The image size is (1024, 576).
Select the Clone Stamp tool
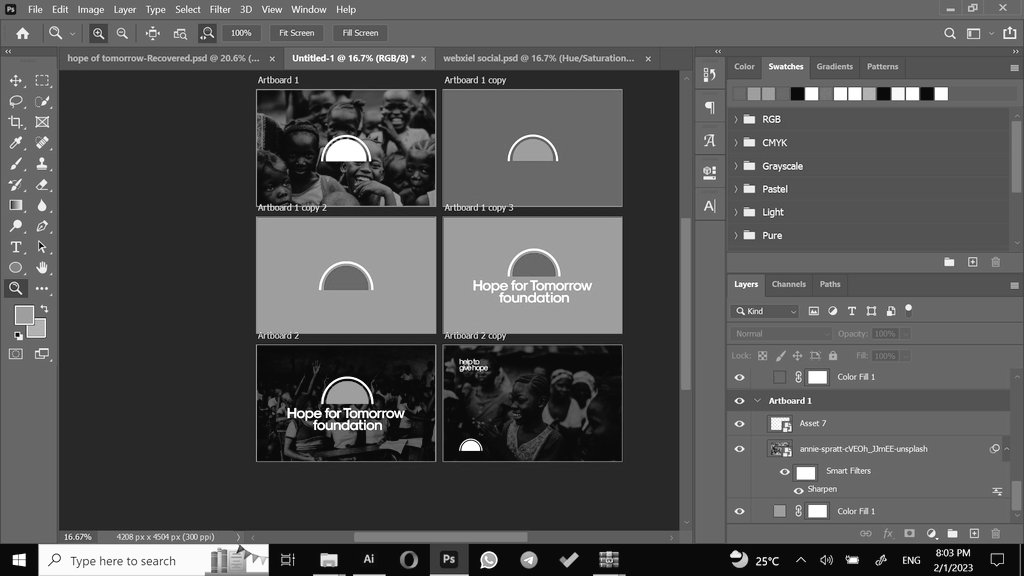coord(42,163)
